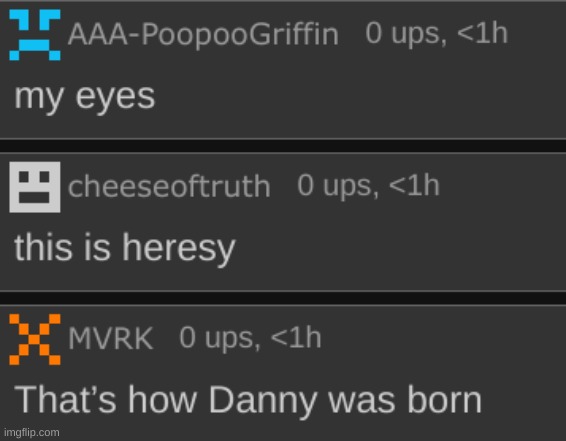
Task: Open MVRK's user profile
Action: [110, 339]
